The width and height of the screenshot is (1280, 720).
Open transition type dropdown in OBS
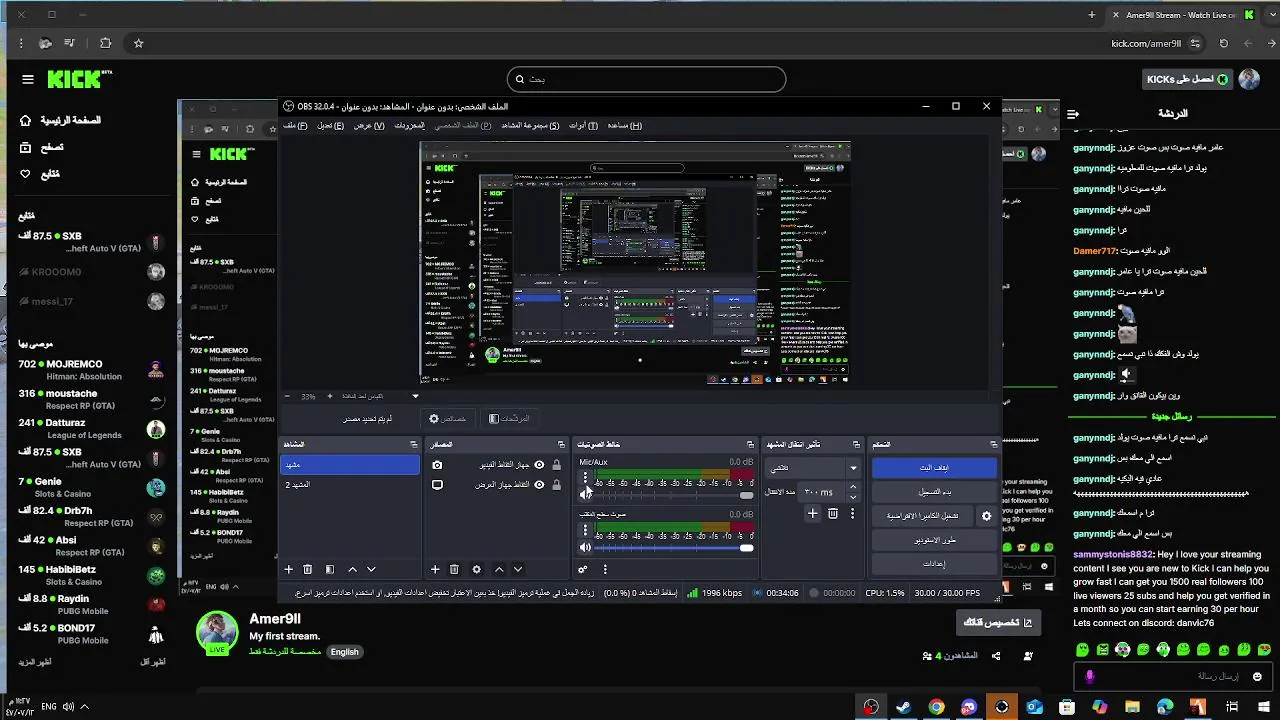(813, 467)
